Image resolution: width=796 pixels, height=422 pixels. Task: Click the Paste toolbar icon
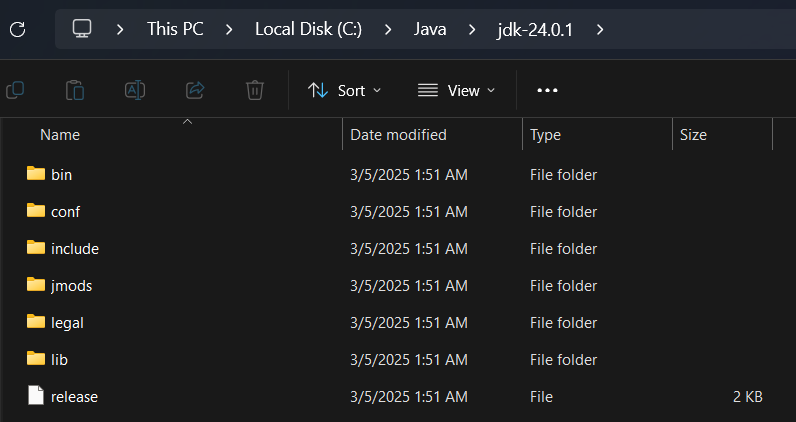(75, 90)
